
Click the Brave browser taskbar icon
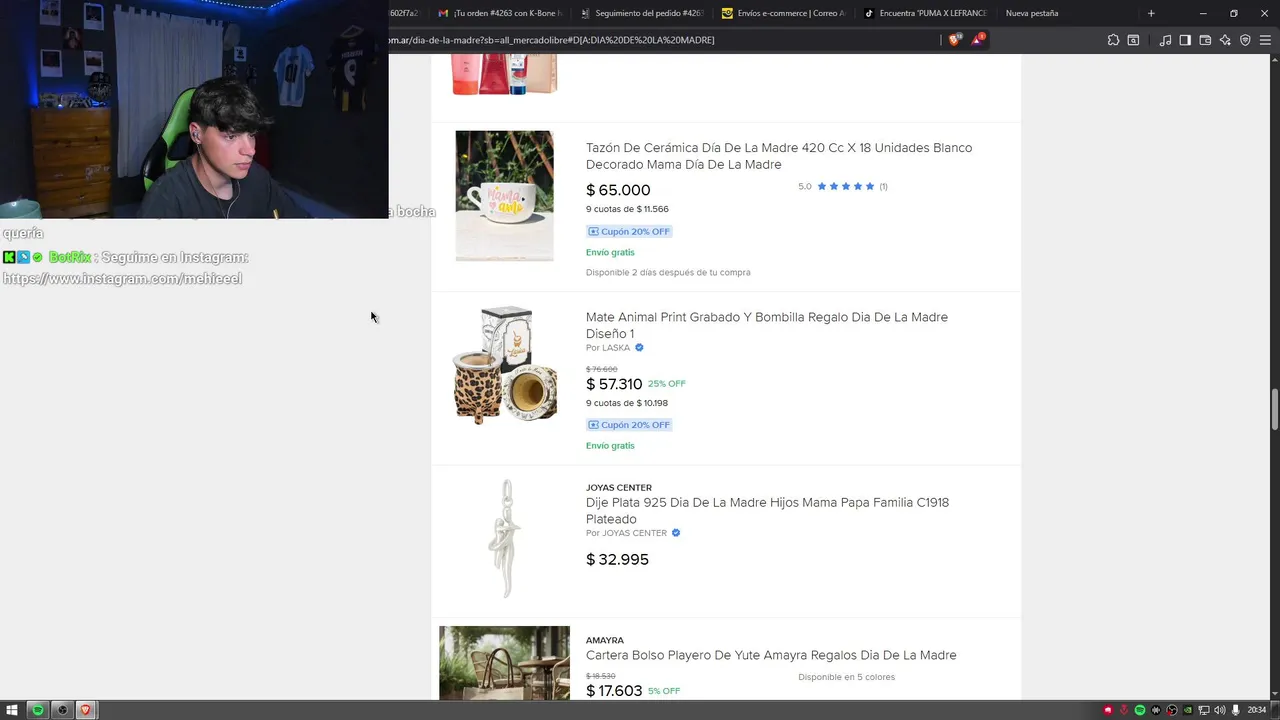point(85,710)
